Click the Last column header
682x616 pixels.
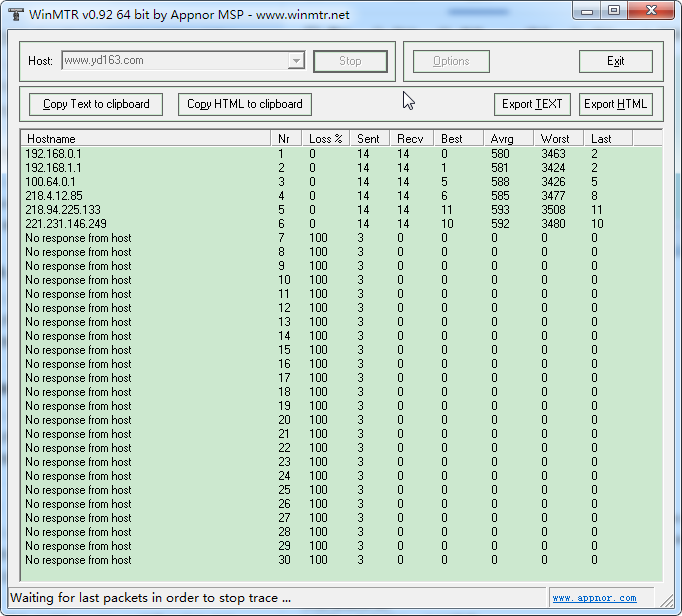608,139
